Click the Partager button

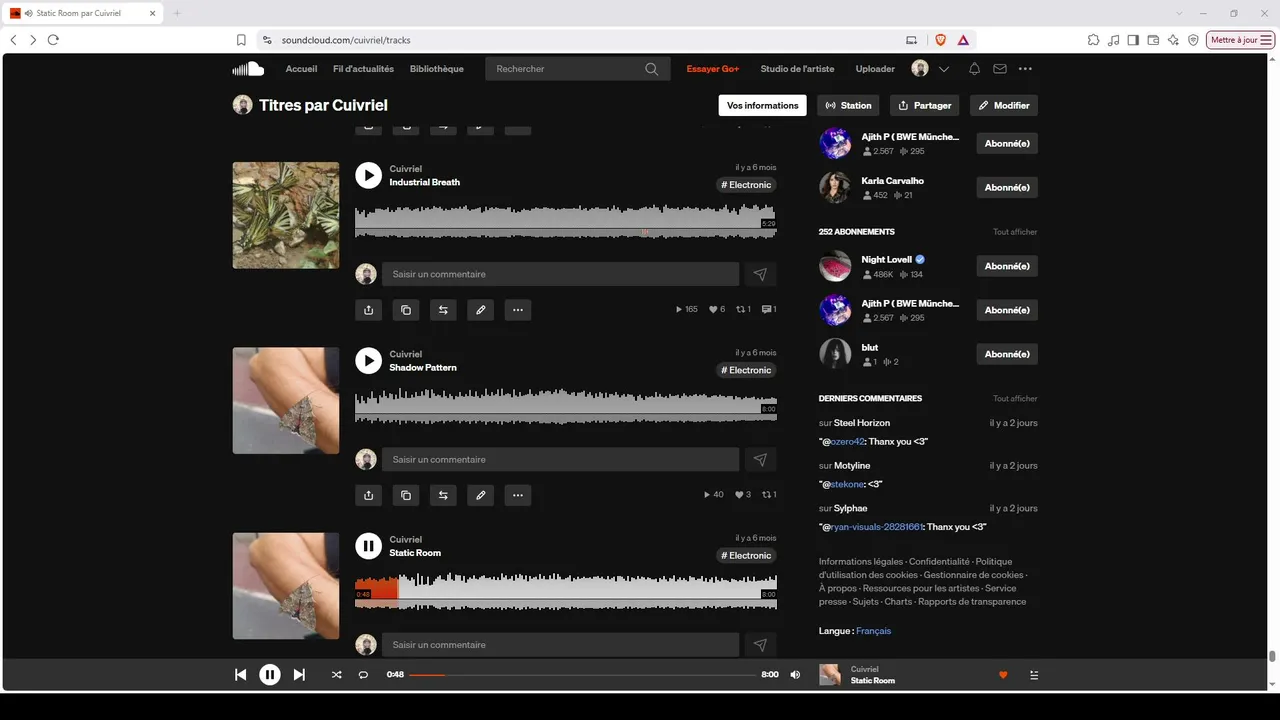point(925,105)
